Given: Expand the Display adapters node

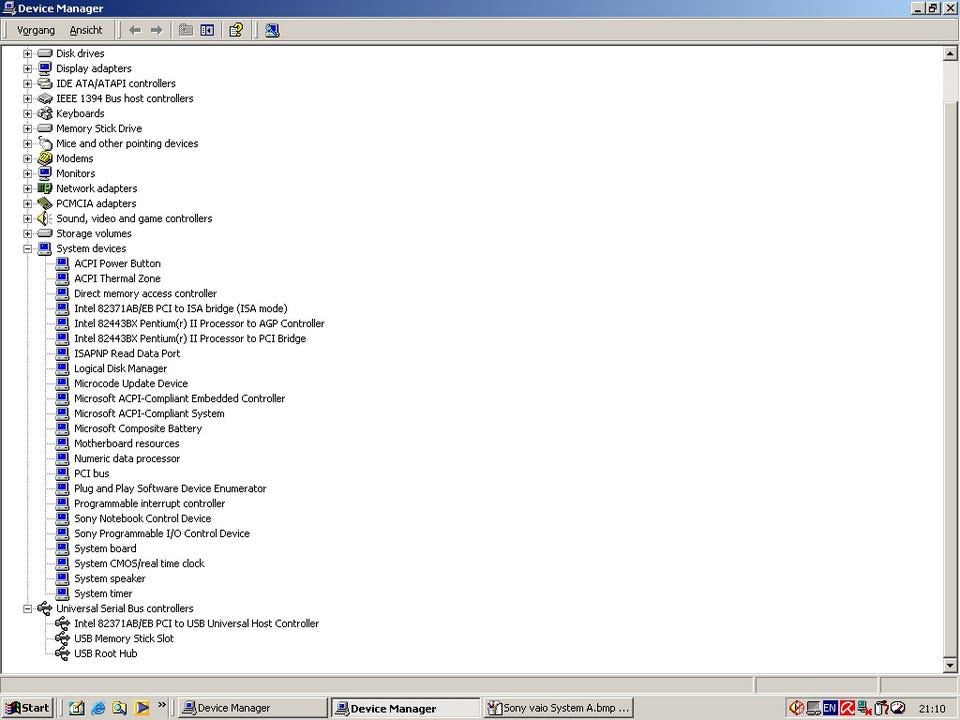Looking at the screenshot, I should coord(28,69).
